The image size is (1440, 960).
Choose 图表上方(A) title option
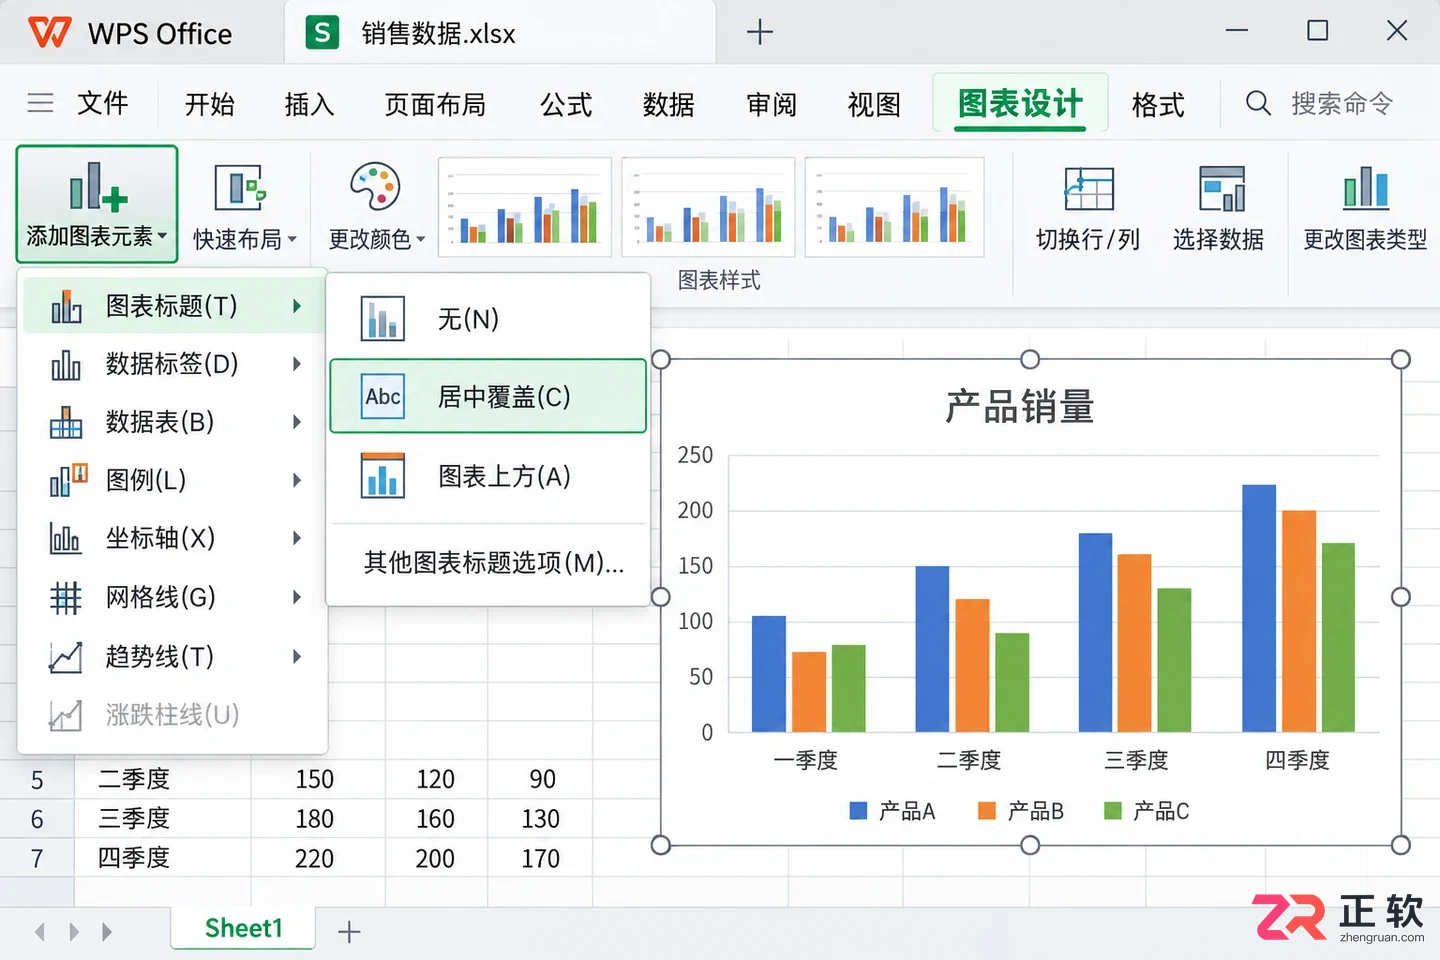tap(488, 476)
